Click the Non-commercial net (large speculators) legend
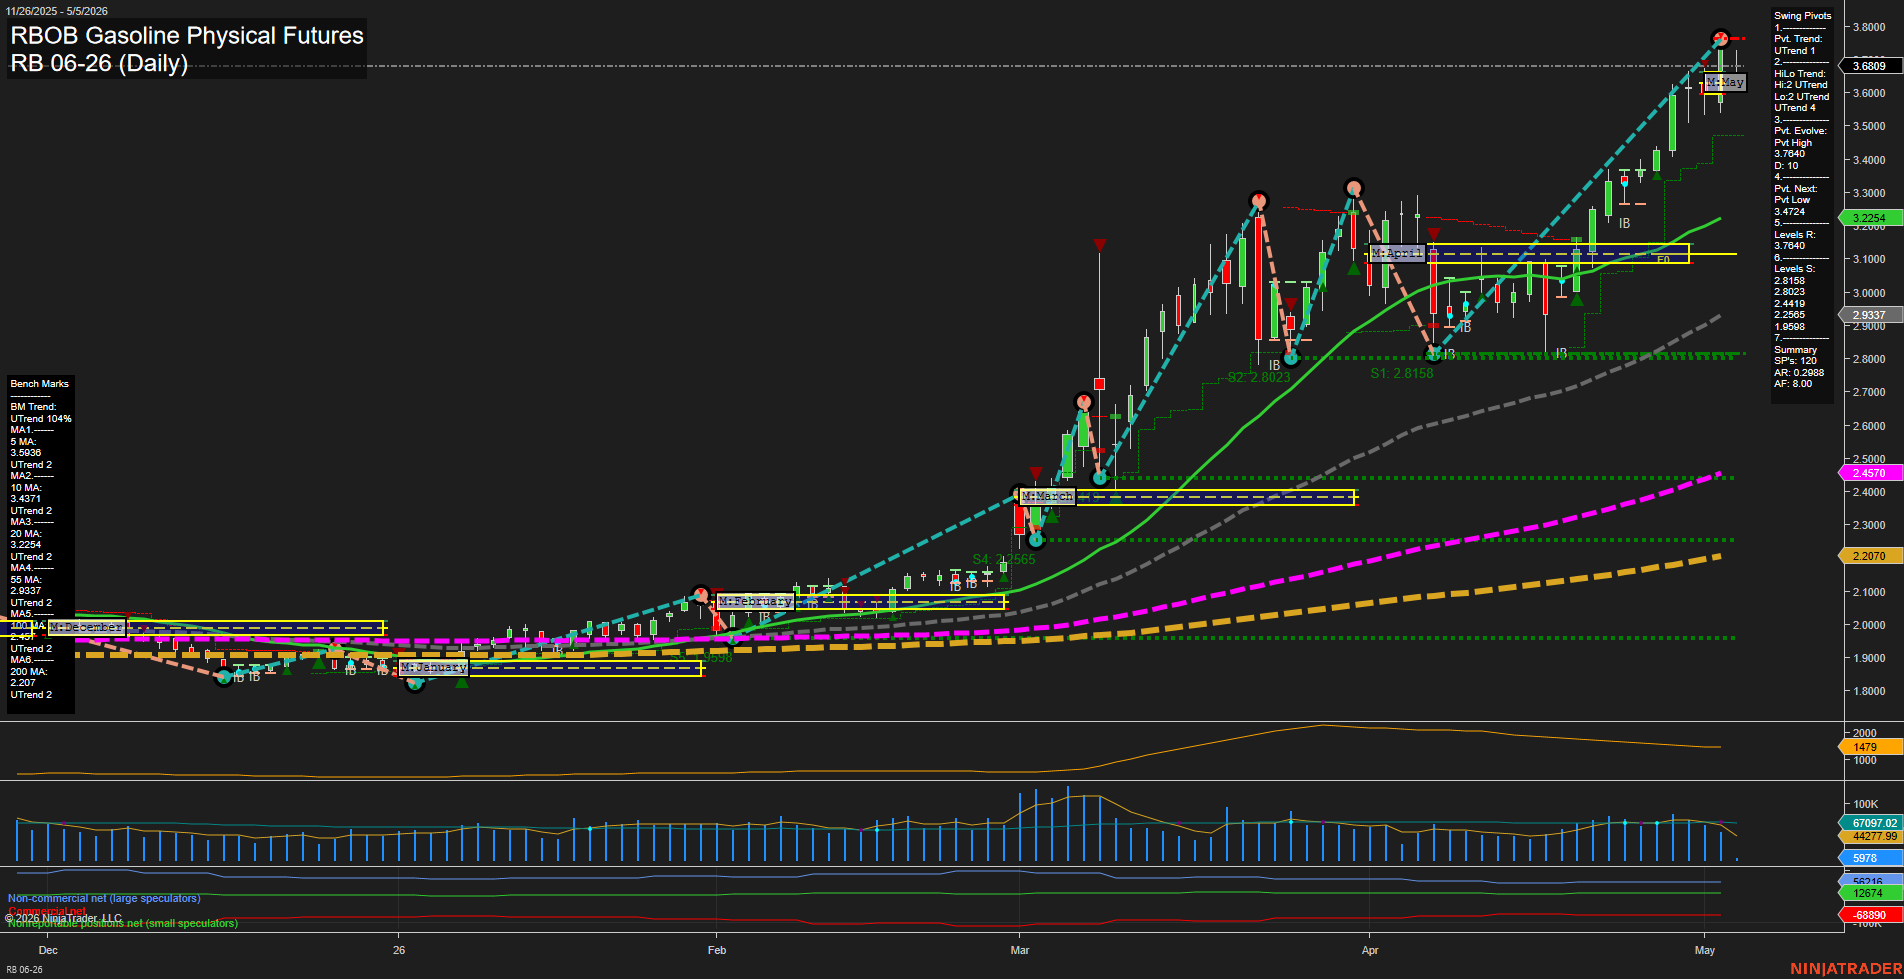This screenshot has width=1904, height=979. tap(104, 898)
